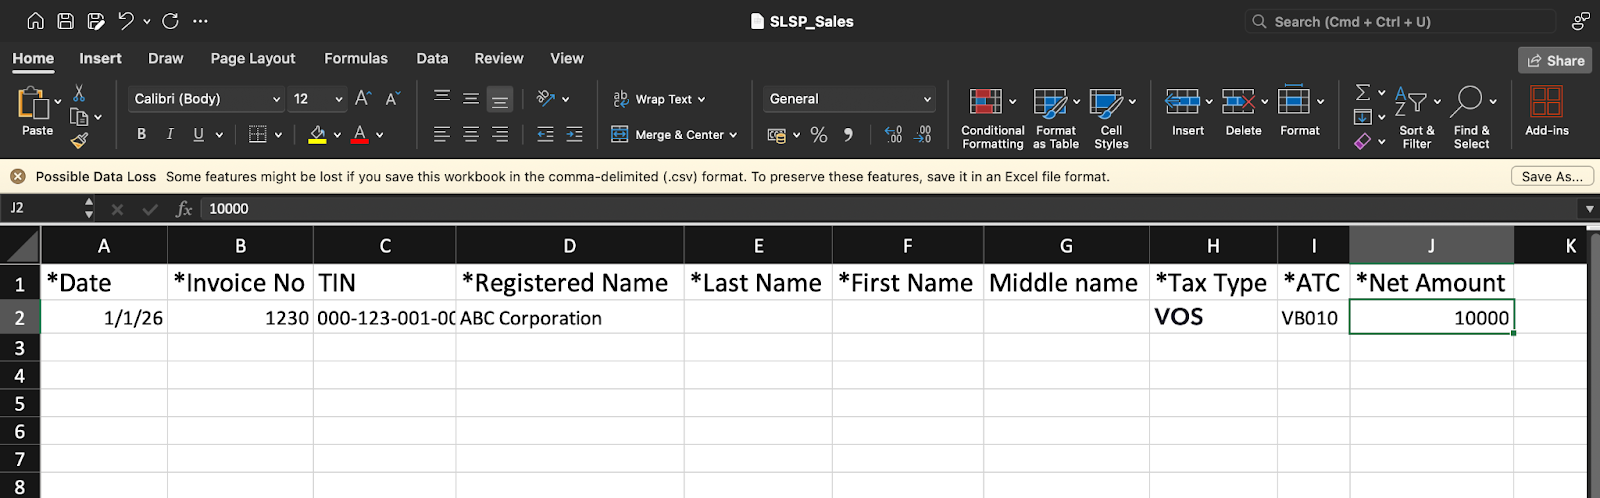Save the workbook with floppy disk icon
Viewport: 1600px width, 498px height.
point(65,21)
